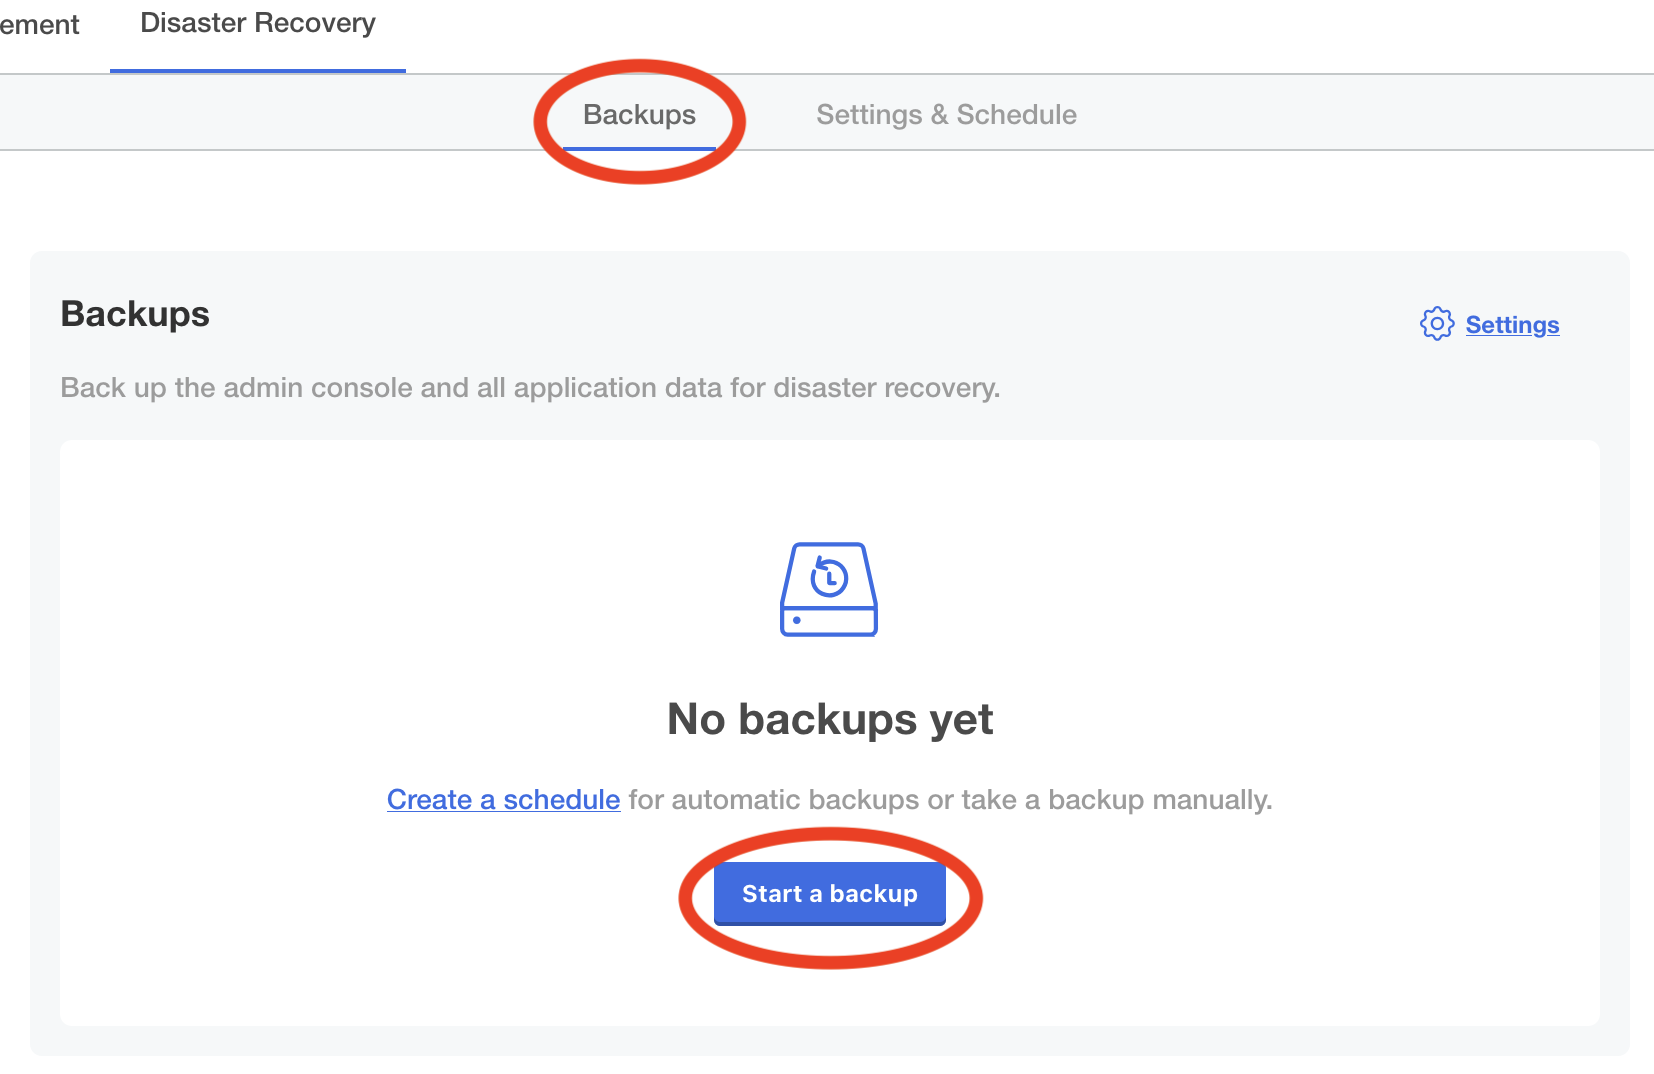The image size is (1654, 1074).
Task: Click the blue underline beneath Backups sub-tab
Action: [x=639, y=149]
